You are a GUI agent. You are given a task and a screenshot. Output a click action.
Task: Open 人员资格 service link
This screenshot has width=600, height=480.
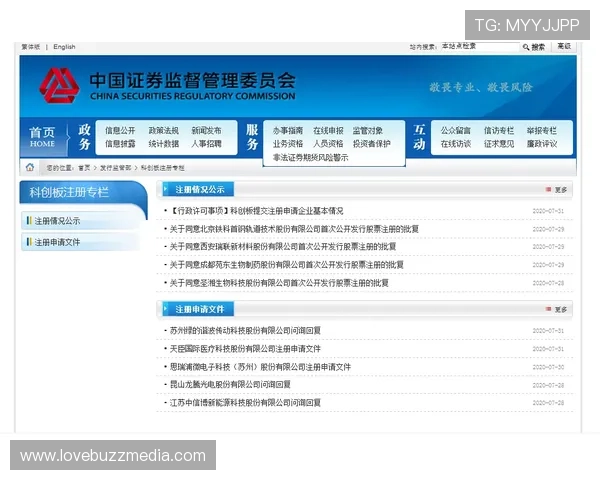pos(328,144)
